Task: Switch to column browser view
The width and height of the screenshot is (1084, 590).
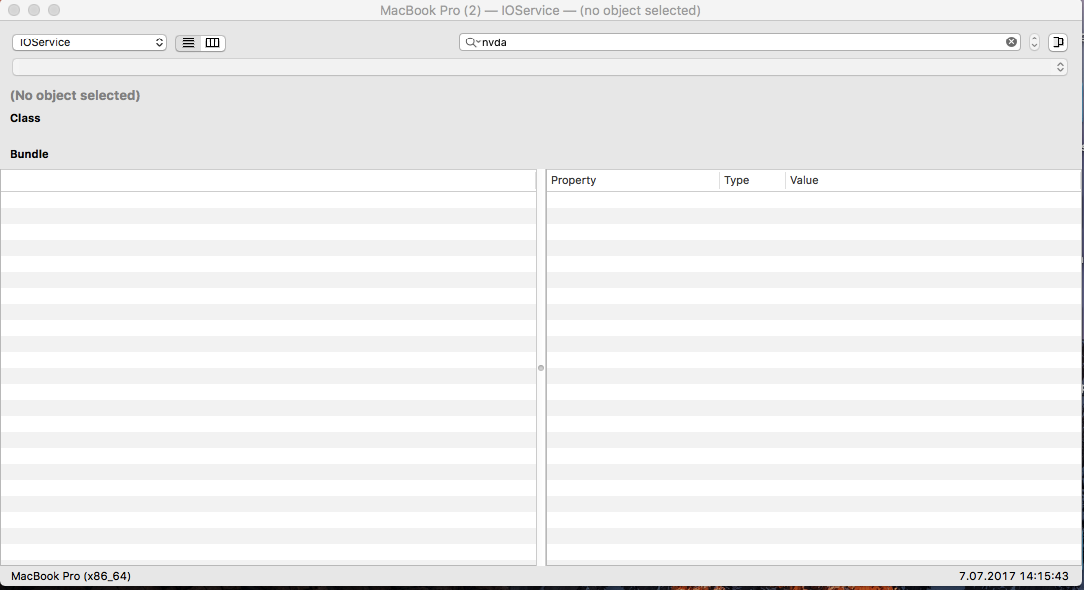Action: tap(213, 43)
